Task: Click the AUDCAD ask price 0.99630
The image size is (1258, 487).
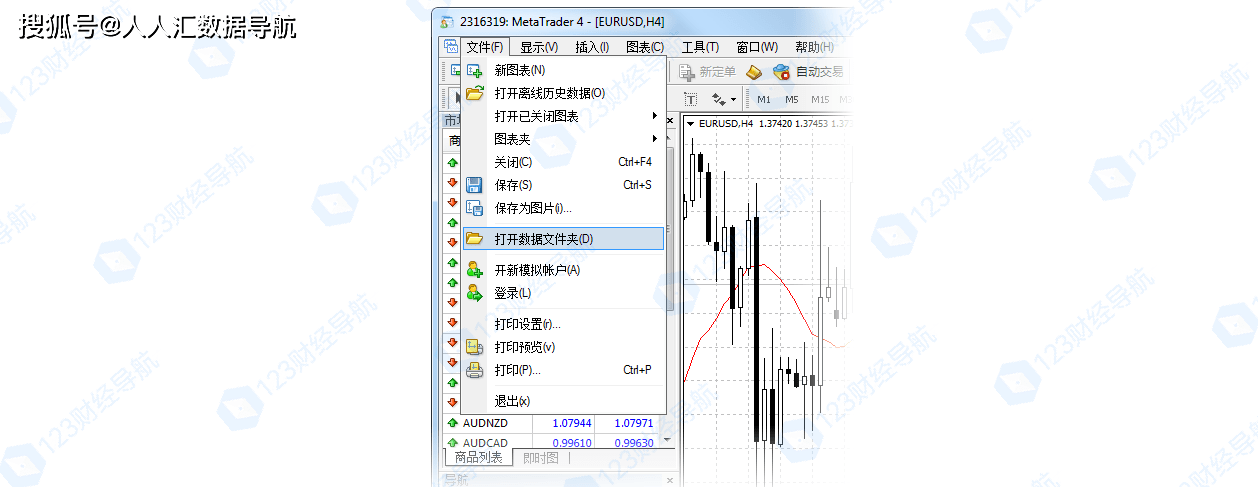Action: coord(633,443)
